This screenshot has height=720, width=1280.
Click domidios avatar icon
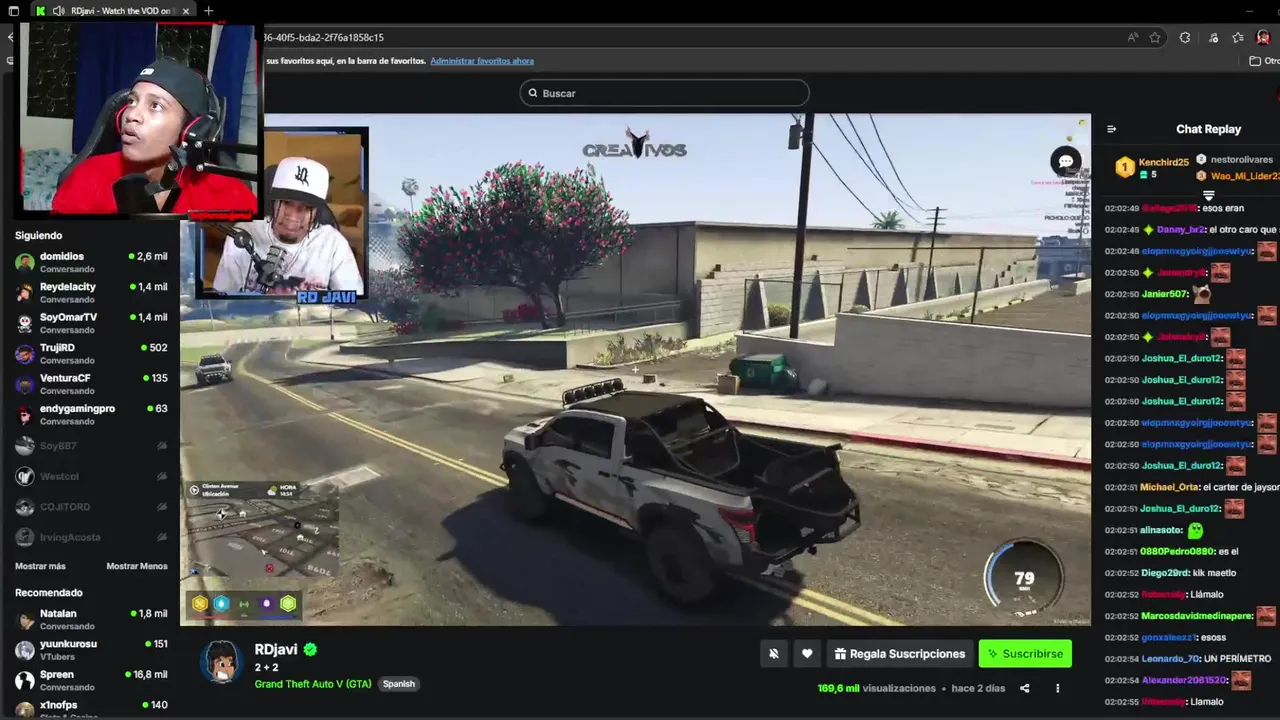(x=24, y=262)
